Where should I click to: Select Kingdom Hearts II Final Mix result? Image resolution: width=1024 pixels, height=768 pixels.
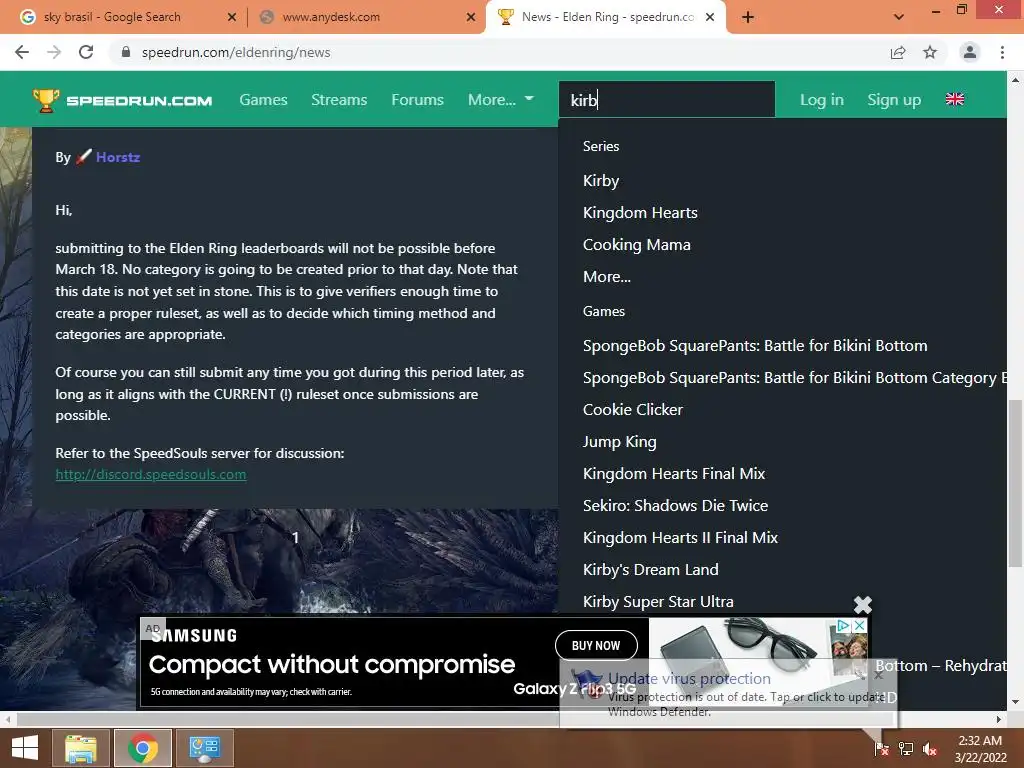coord(680,537)
